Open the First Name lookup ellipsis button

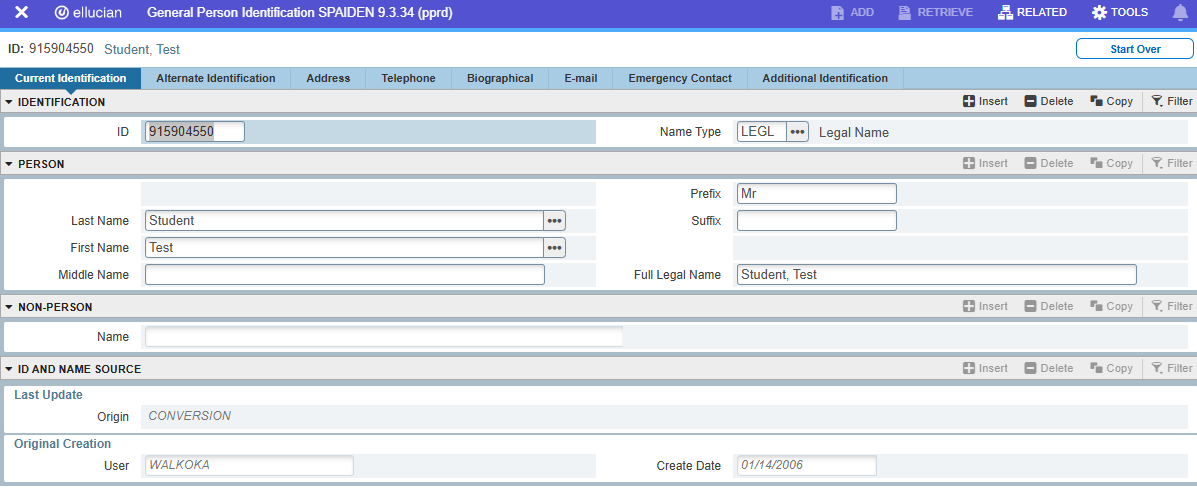(x=554, y=248)
